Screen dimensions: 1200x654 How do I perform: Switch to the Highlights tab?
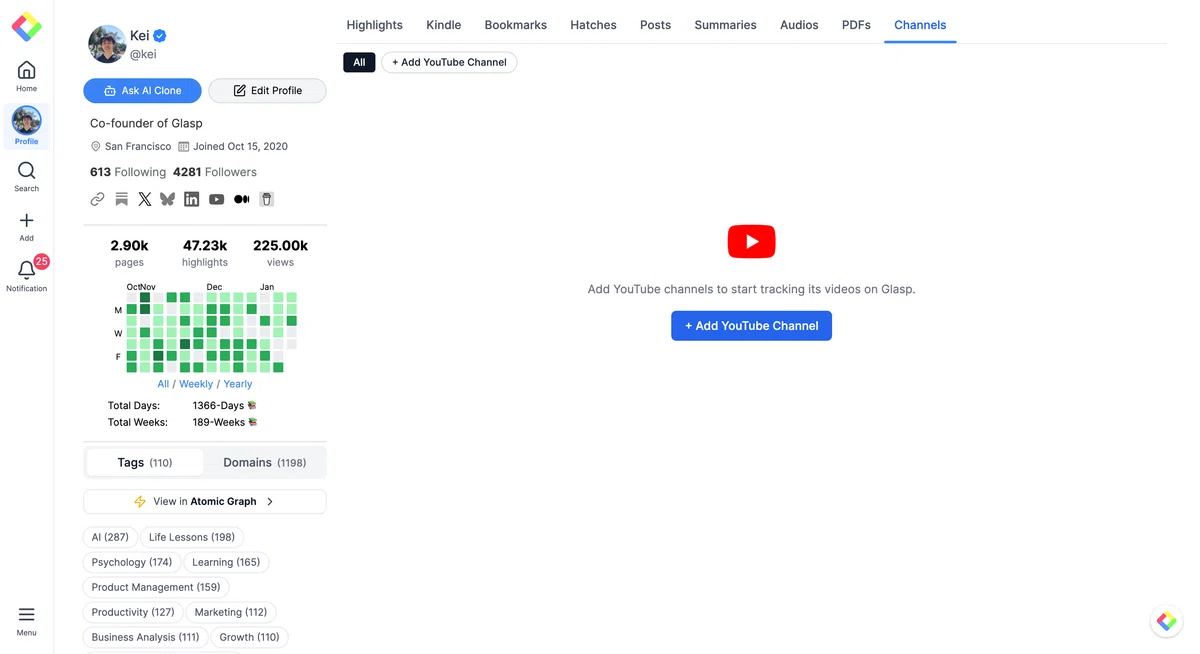click(375, 25)
